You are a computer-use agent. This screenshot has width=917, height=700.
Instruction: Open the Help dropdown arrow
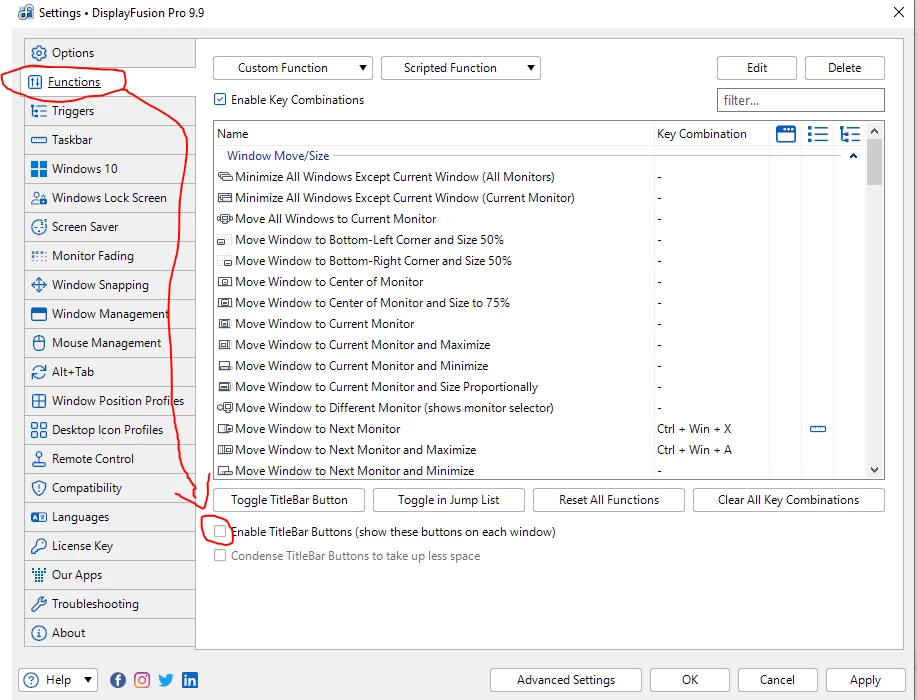point(88,680)
